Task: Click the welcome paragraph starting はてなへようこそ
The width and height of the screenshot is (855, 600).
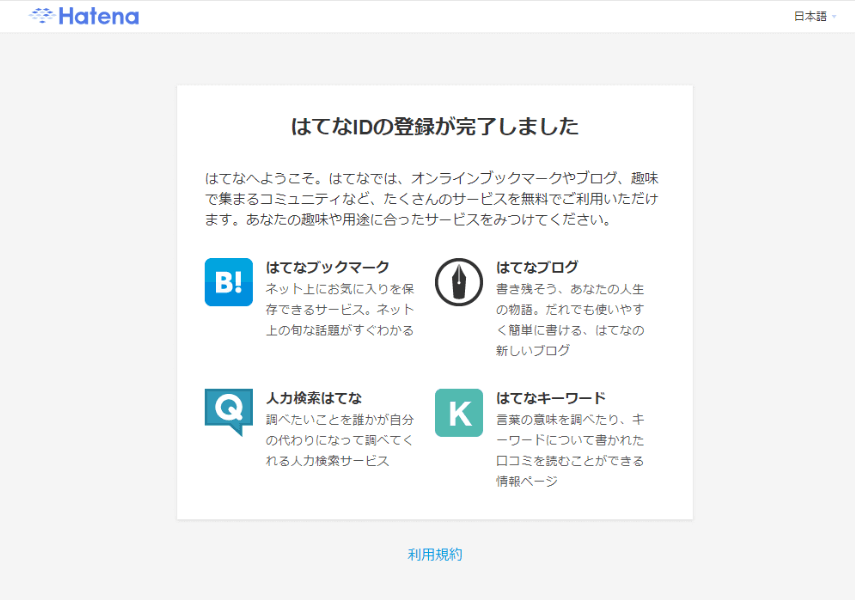Action: pos(432,199)
